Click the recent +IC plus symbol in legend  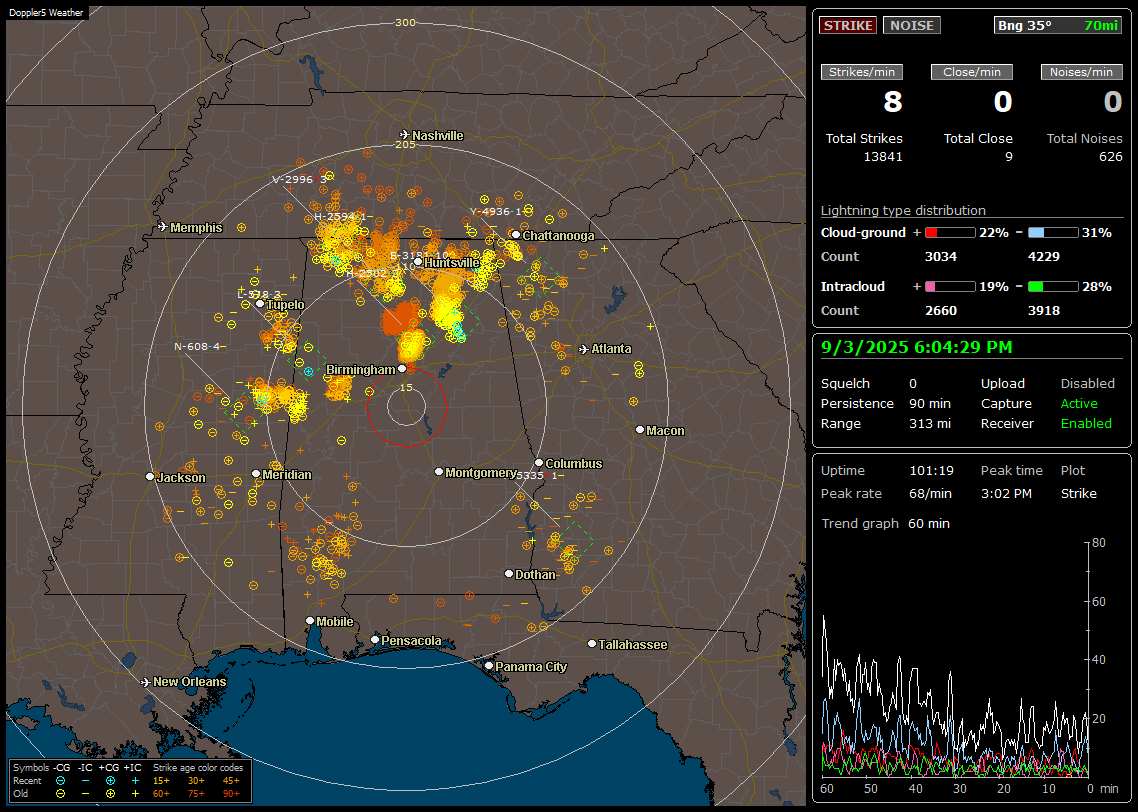point(135,781)
